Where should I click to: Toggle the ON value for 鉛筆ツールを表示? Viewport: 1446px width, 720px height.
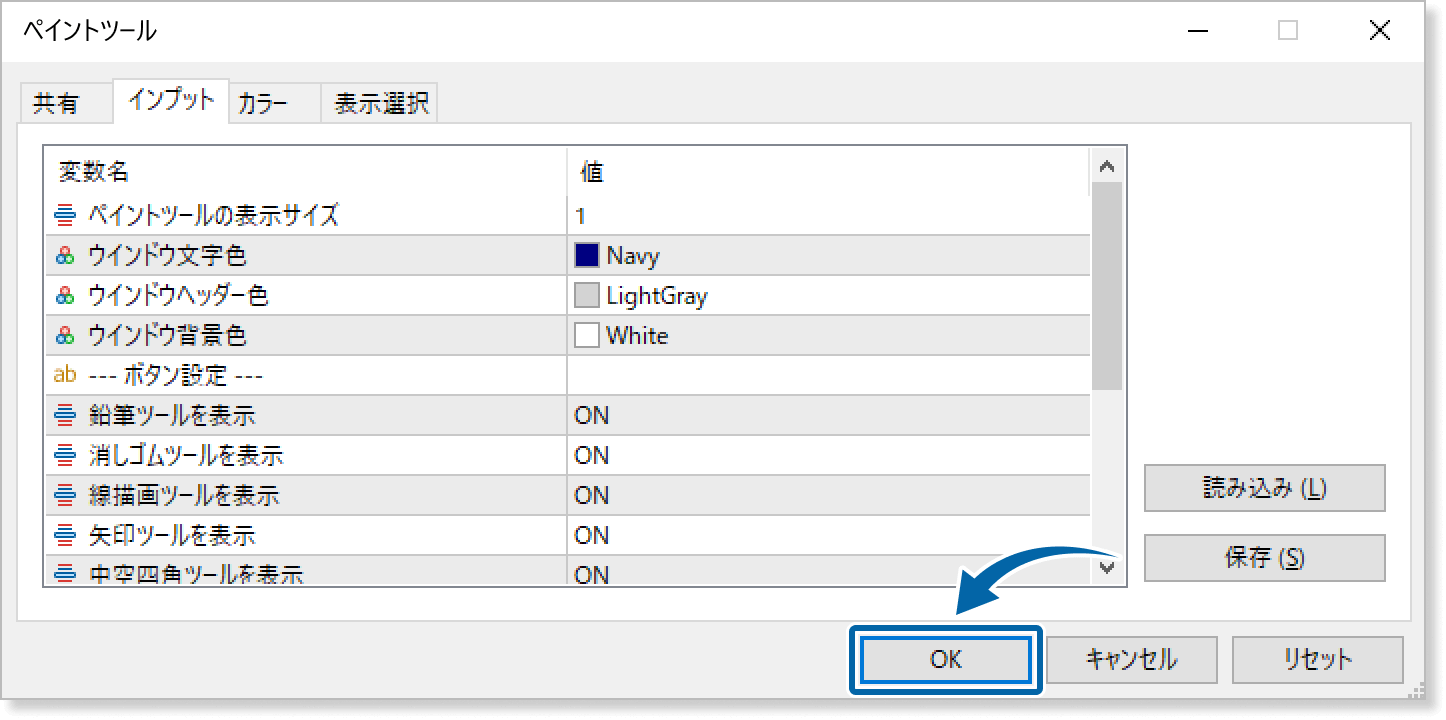592,416
